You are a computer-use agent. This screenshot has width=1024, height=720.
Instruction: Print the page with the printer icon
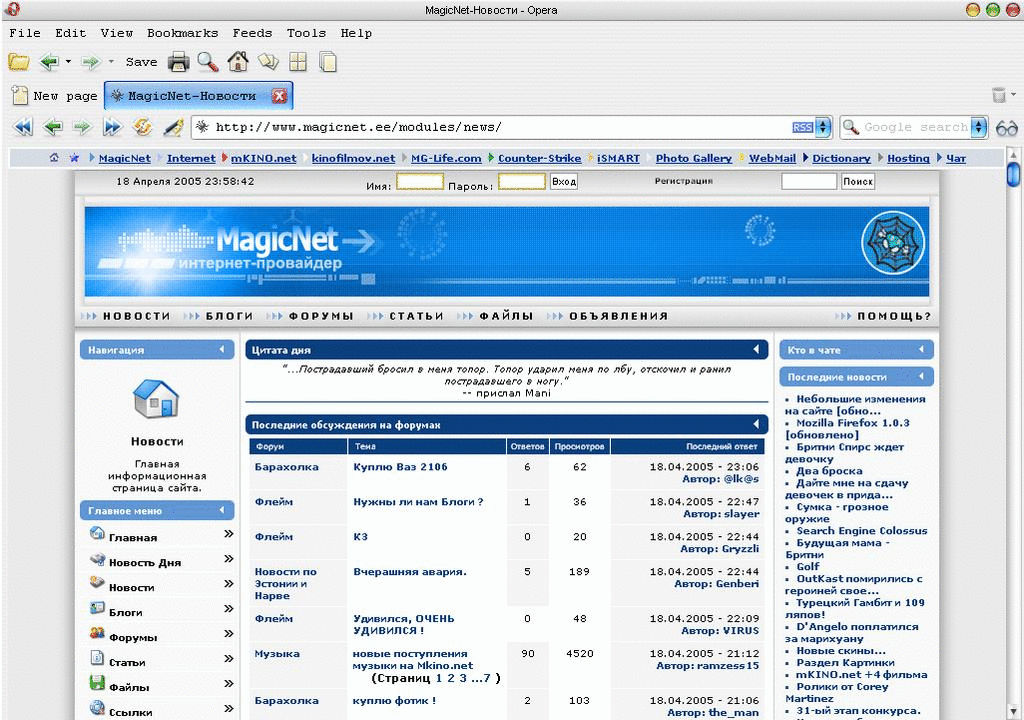178,62
